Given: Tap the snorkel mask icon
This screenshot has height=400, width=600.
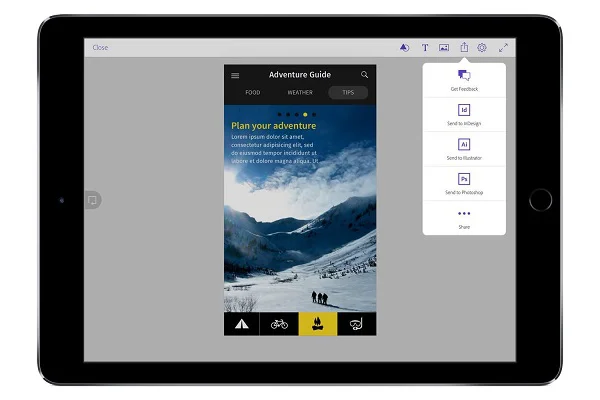Looking at the screenshot, I should 357,324.
